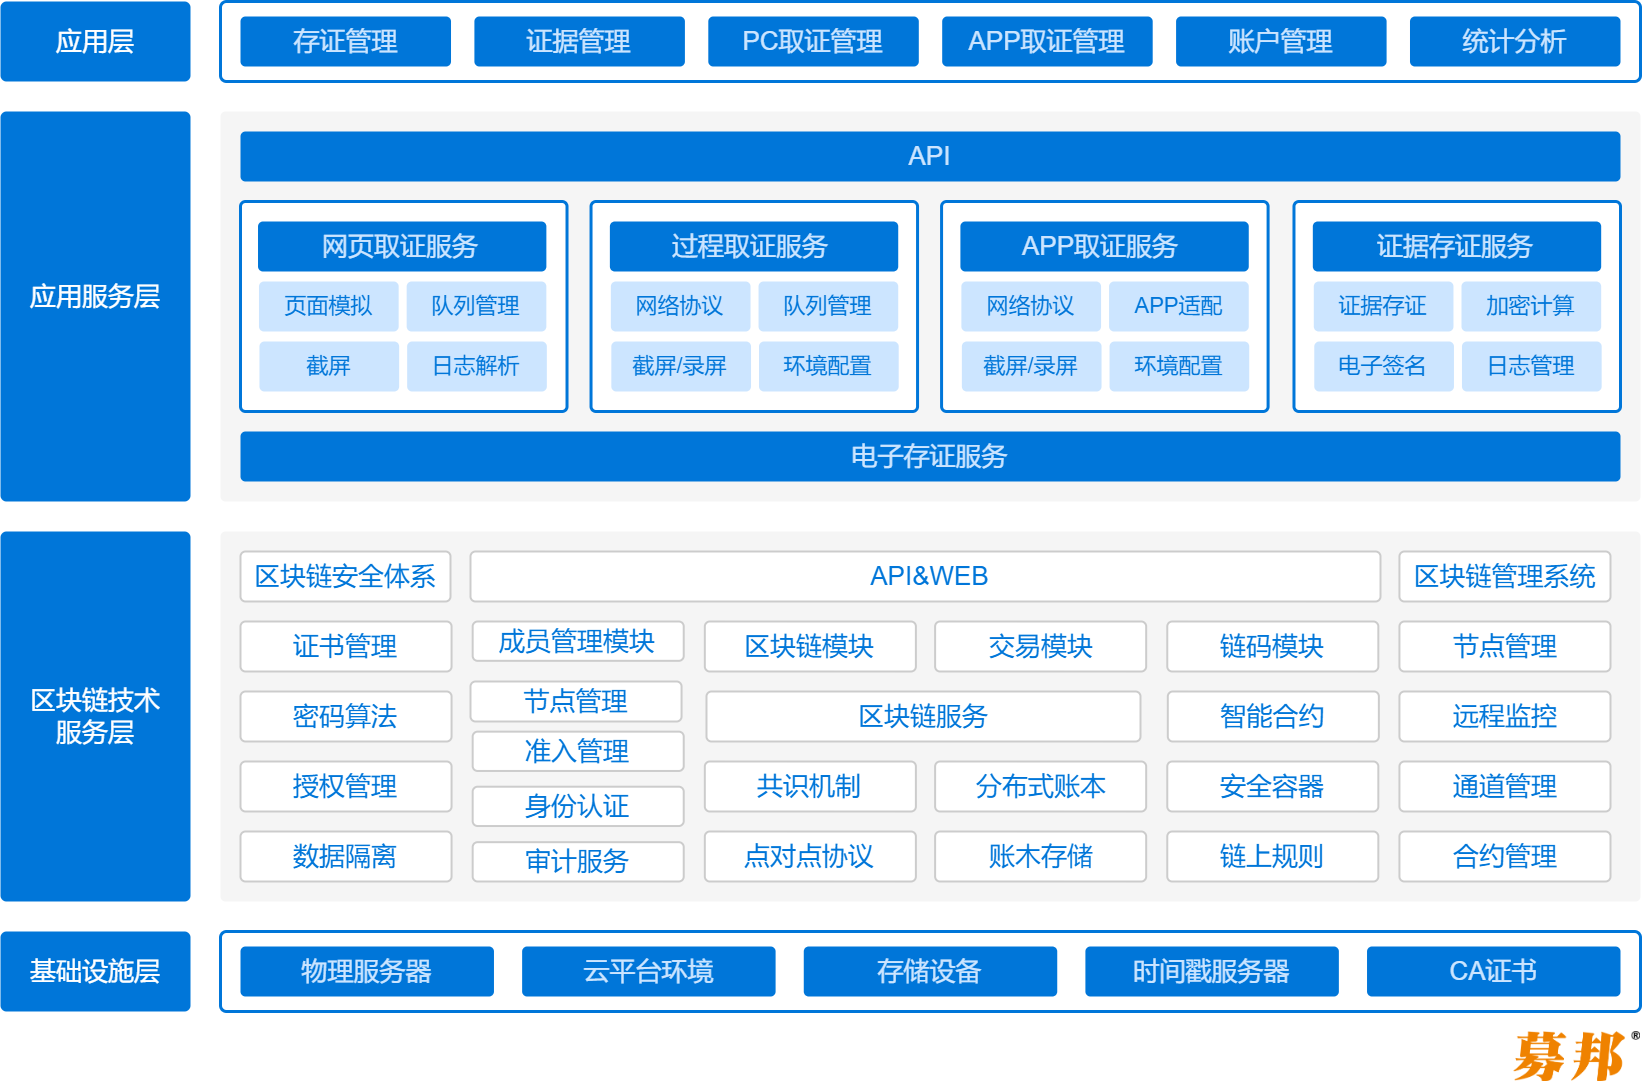
Task: Click the 统计分析 block
Action: (1514, 42)
